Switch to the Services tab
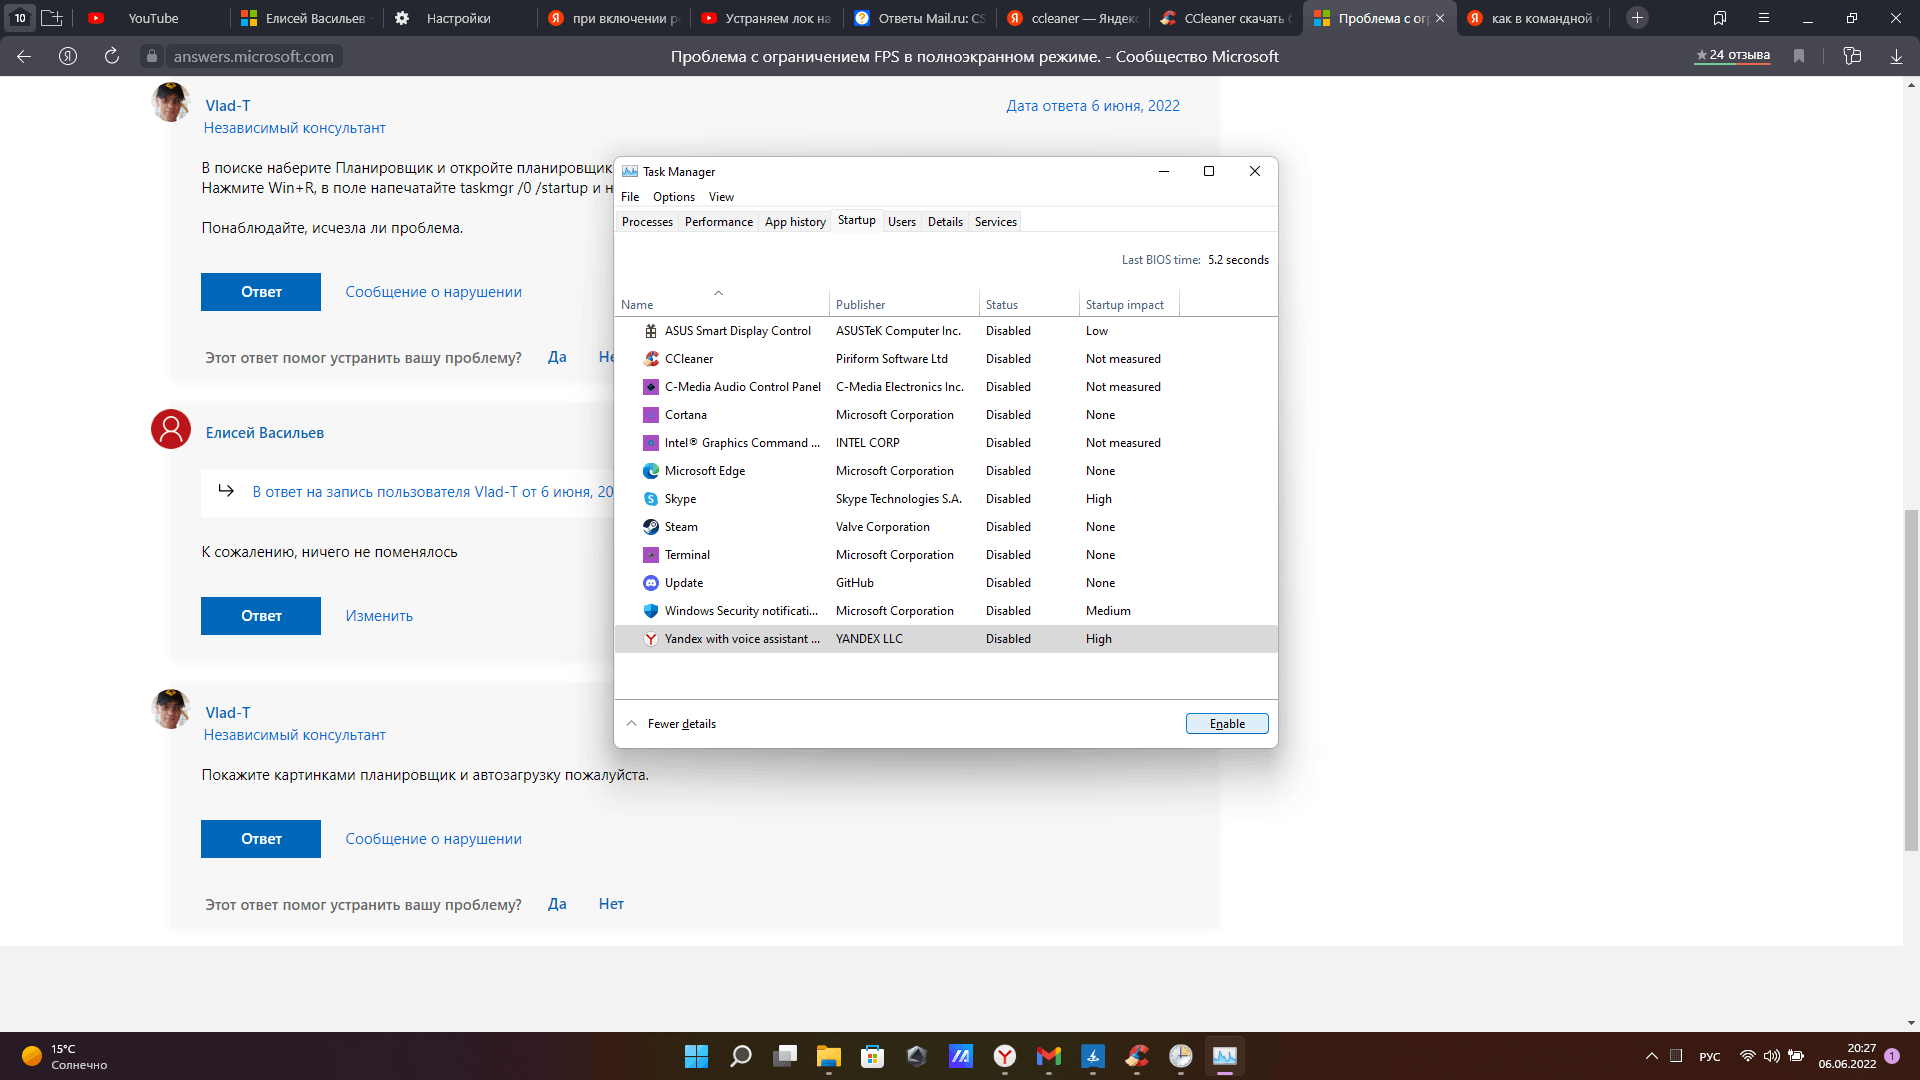The height and width of the screenshot is (1080, 1920). tap(996, 222)
